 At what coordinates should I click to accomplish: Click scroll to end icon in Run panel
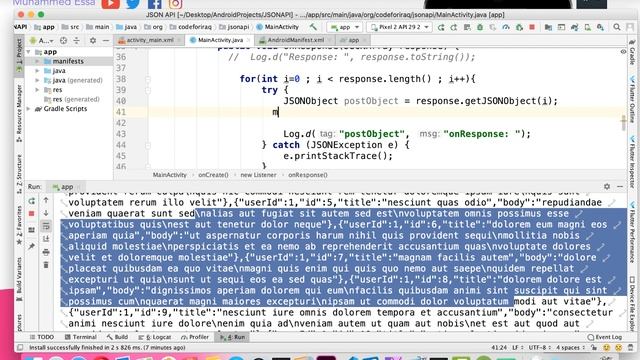pyautogui.click(x=46, y=239)
